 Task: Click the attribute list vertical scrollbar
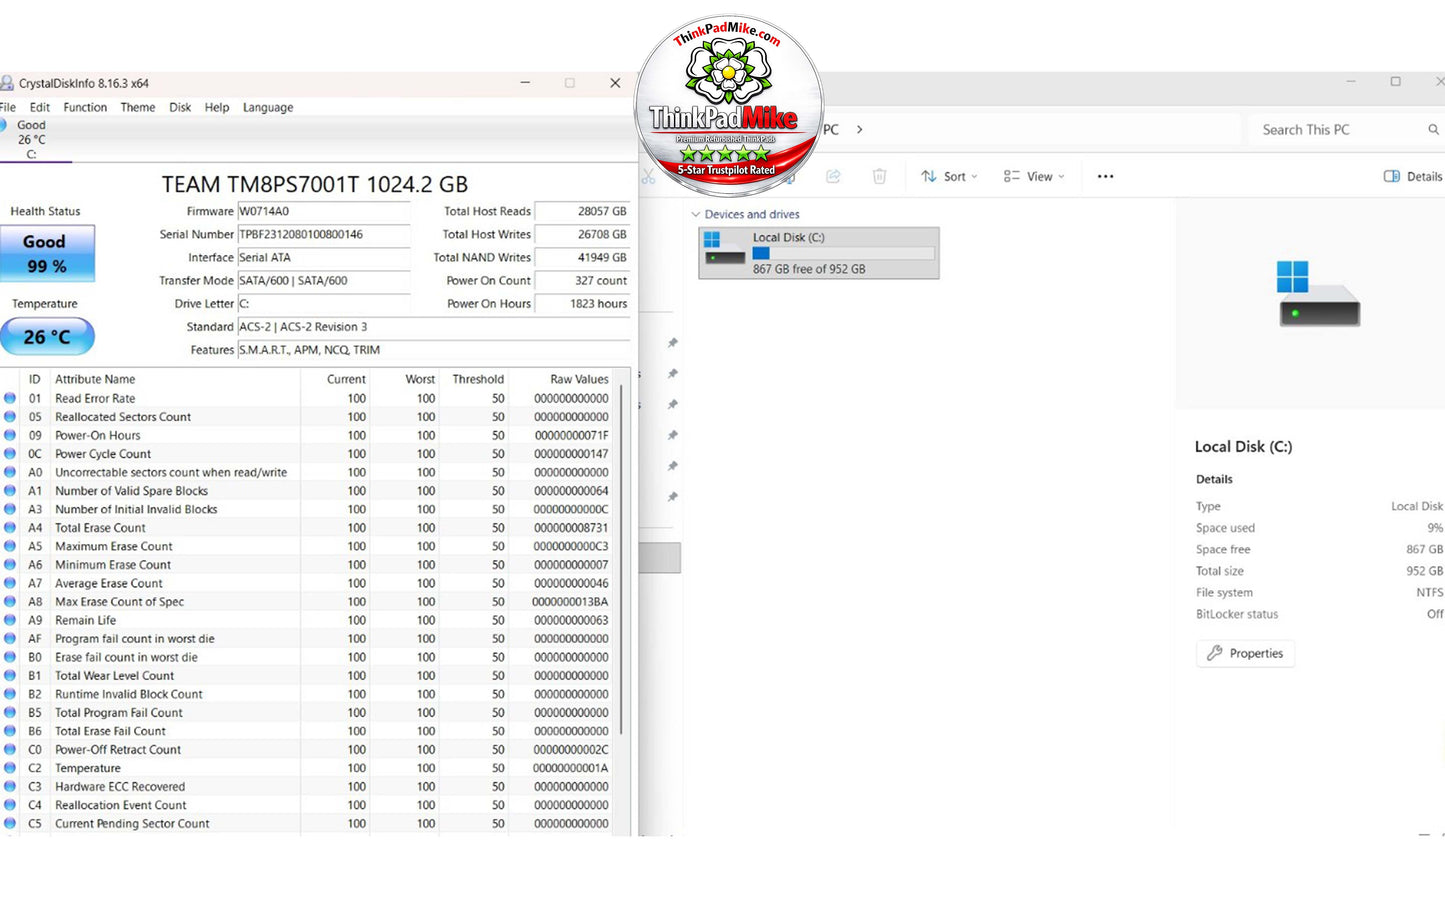[622, 558]
